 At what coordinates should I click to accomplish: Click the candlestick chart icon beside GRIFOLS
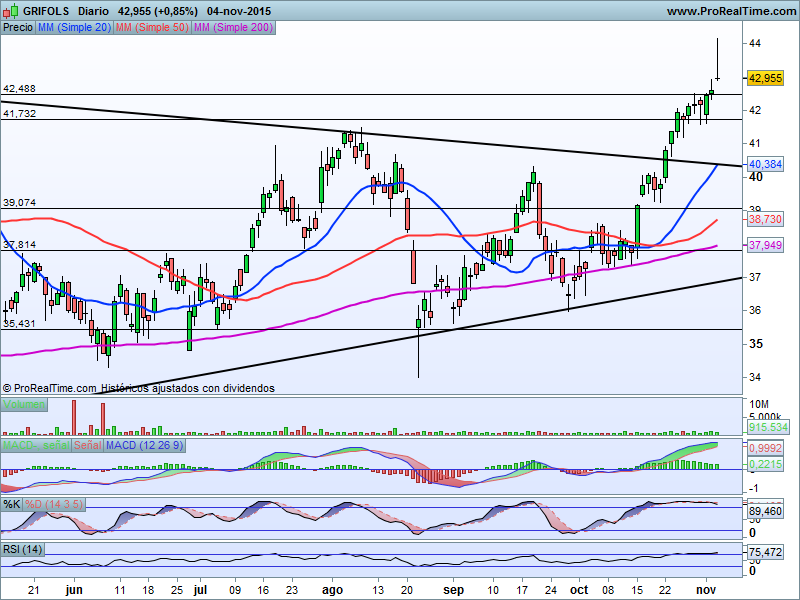(x=11, y=10)
